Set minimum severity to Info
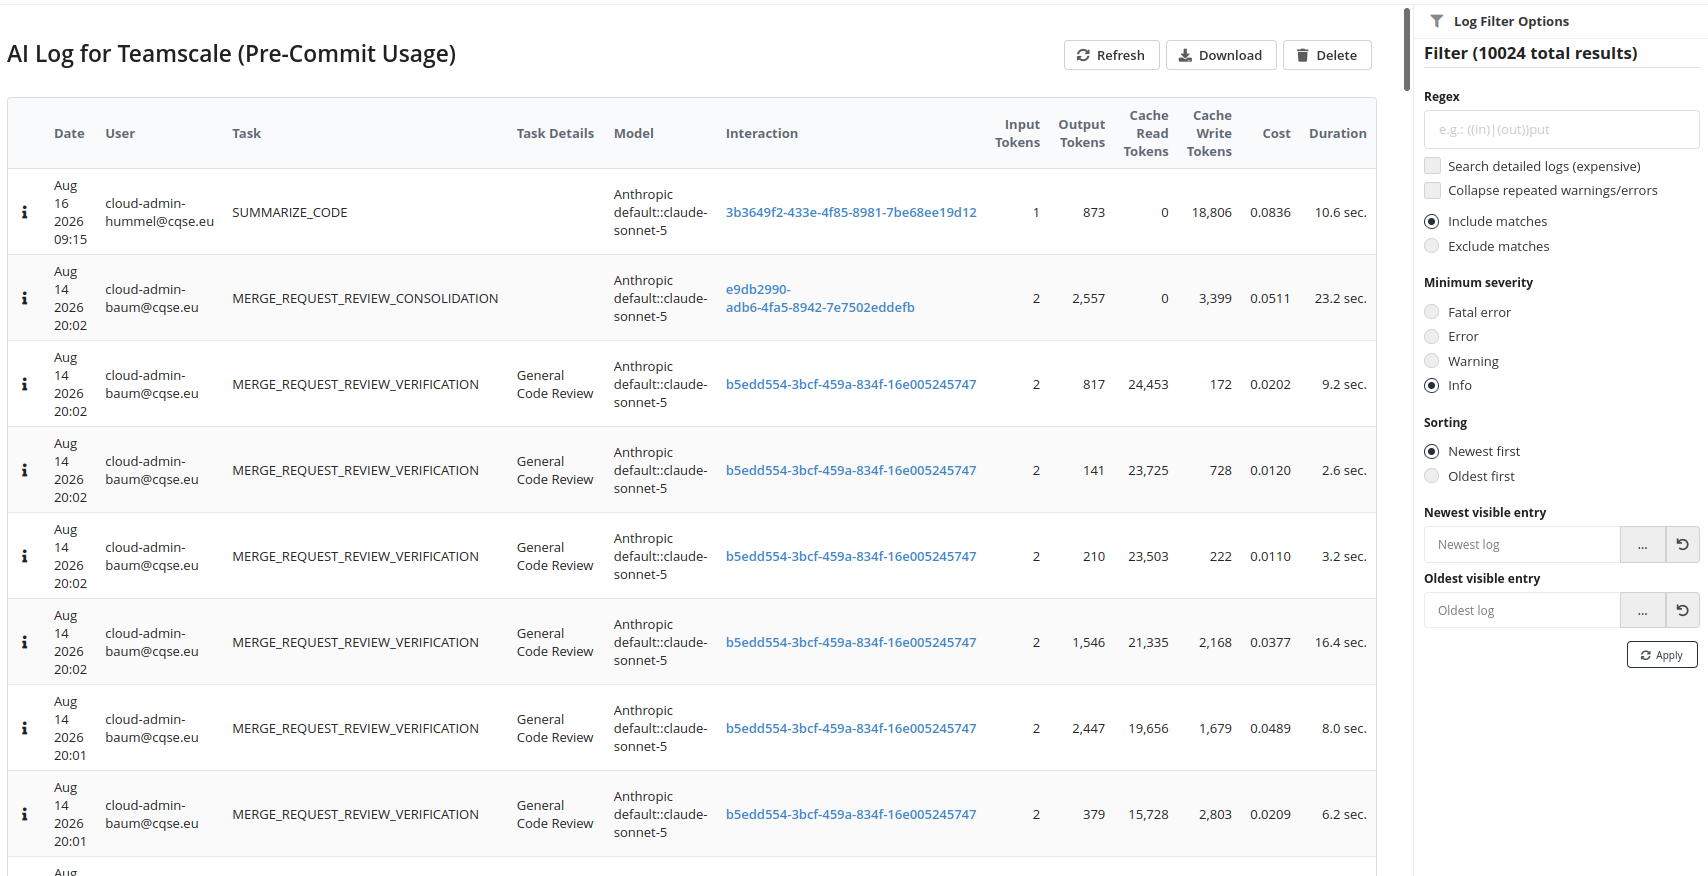This screenshot has width=1708, height=876. [x=1432, y=385]
